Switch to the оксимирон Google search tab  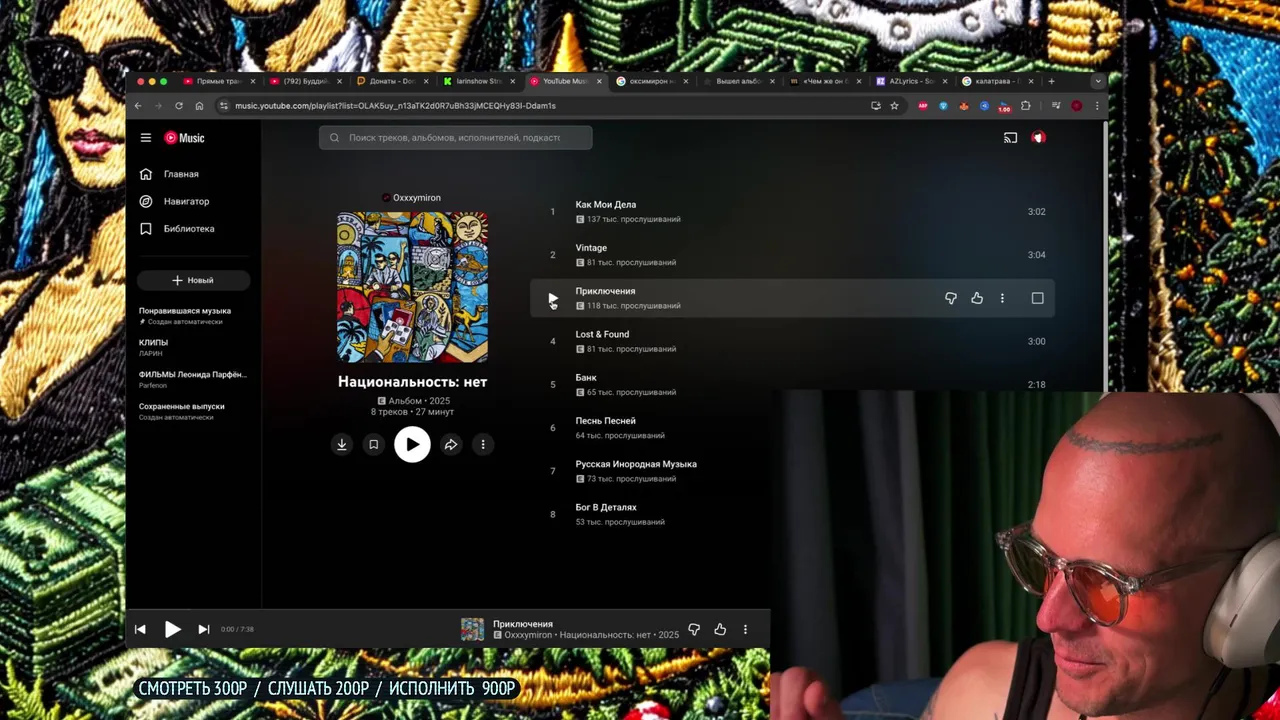pos(652,81)
